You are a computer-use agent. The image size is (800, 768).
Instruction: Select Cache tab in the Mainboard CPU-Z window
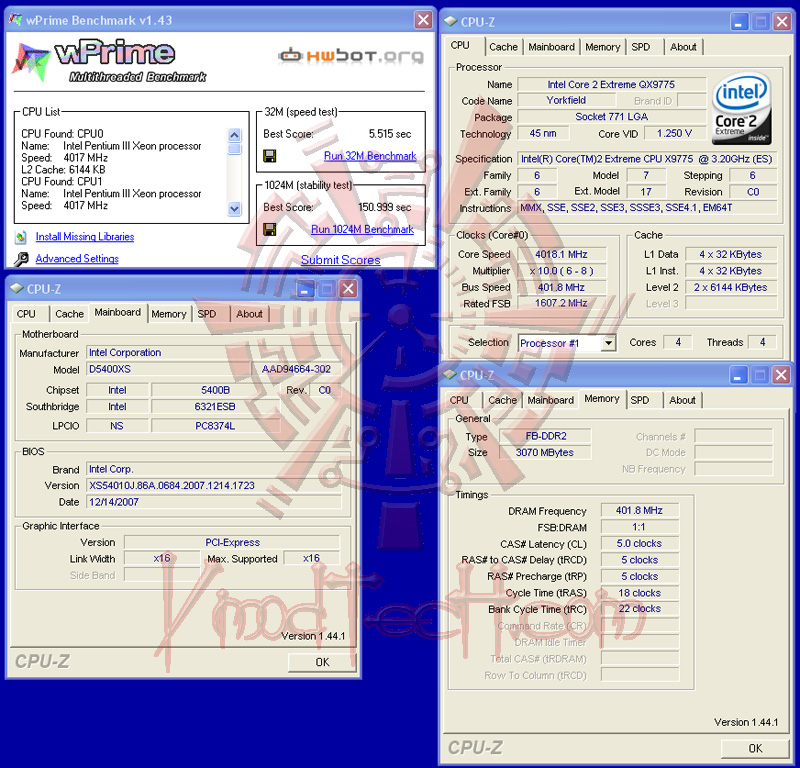coord(69,314)
